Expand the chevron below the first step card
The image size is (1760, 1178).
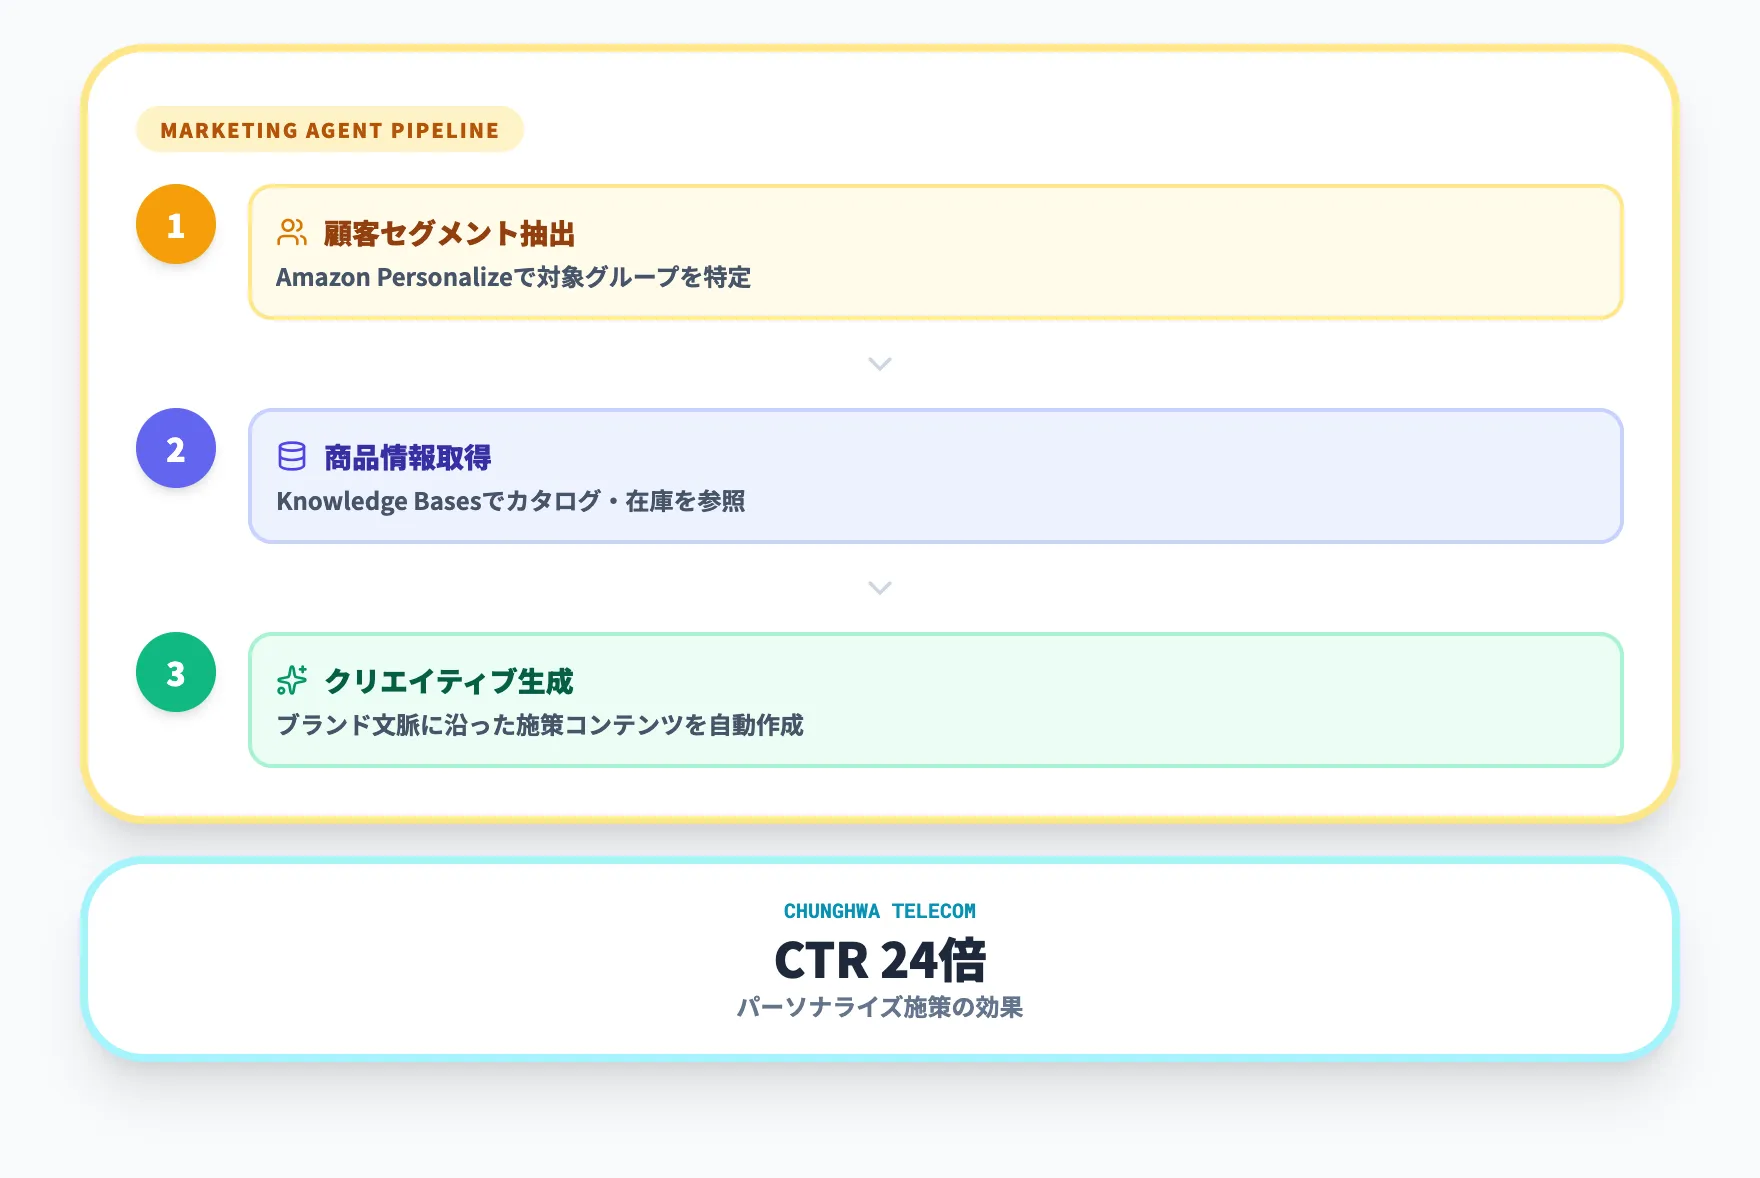click(880, 364)
